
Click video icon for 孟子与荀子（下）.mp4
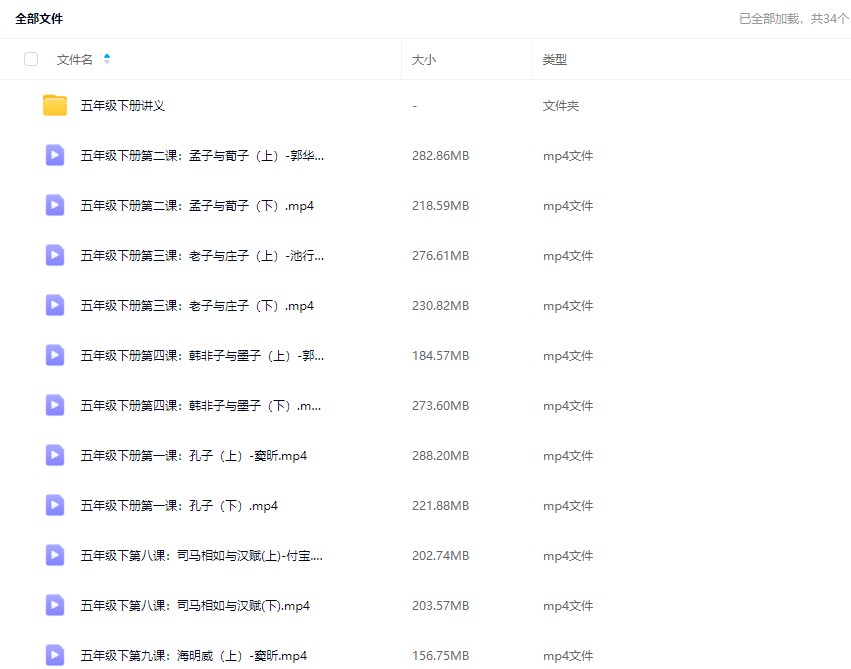[x=55, y=205]
